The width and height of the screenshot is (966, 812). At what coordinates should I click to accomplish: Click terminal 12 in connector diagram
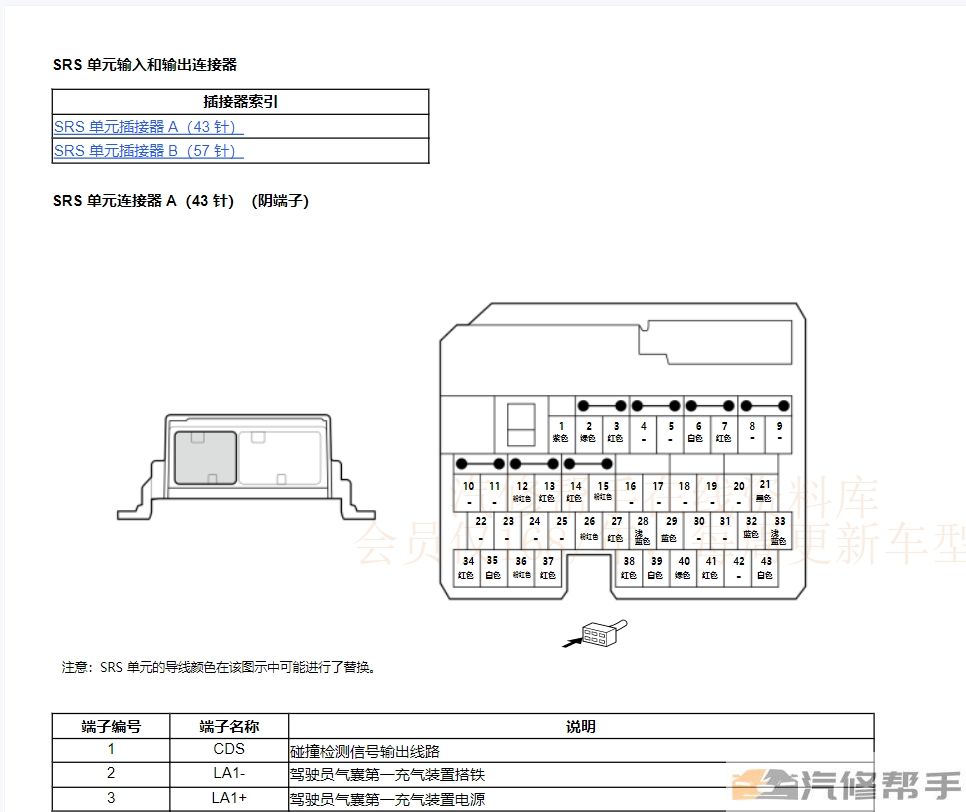click(522, 492)
